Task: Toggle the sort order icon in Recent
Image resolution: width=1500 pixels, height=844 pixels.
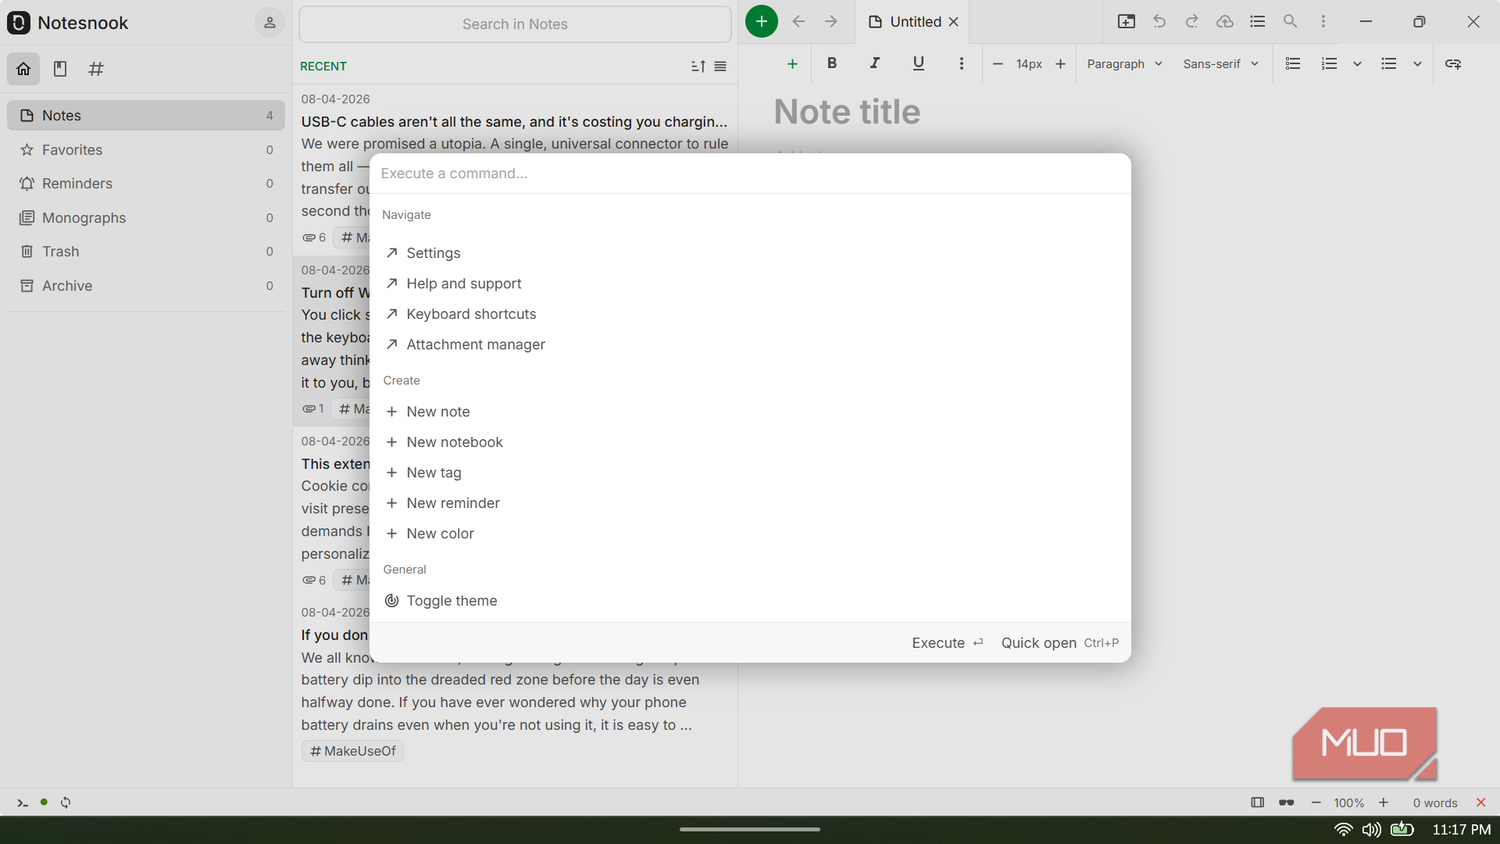Action: [698, 66]
